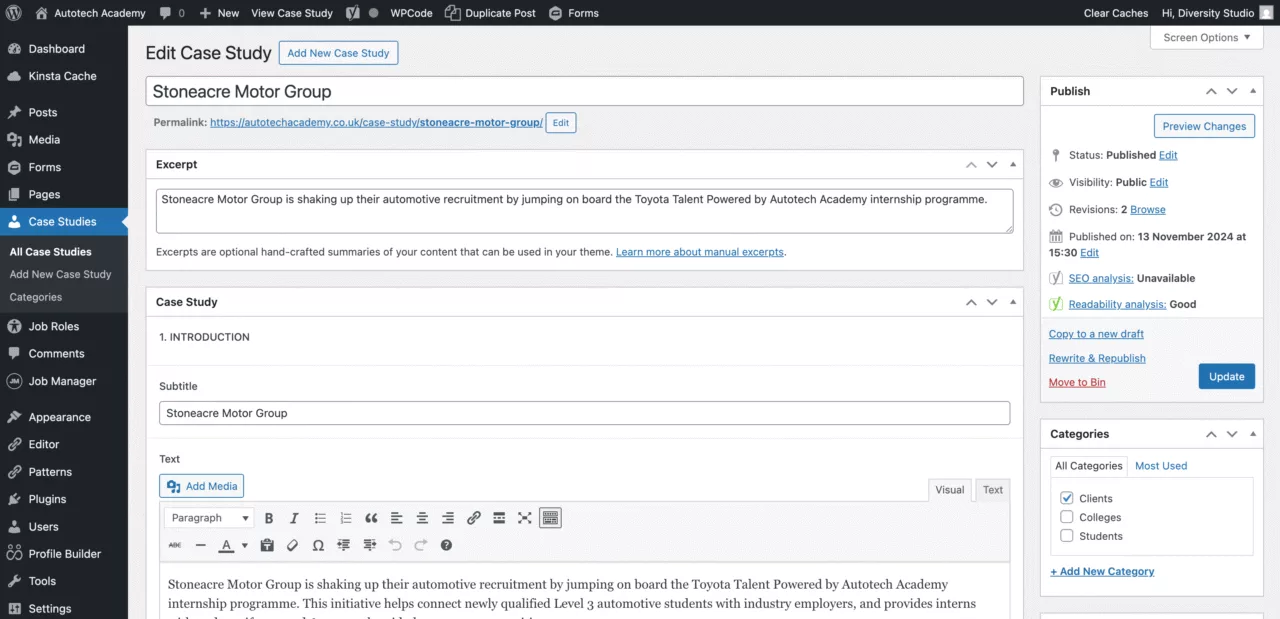Open Job Manager in the sidebar
1280x619 pixels.
tap(64, 381)
